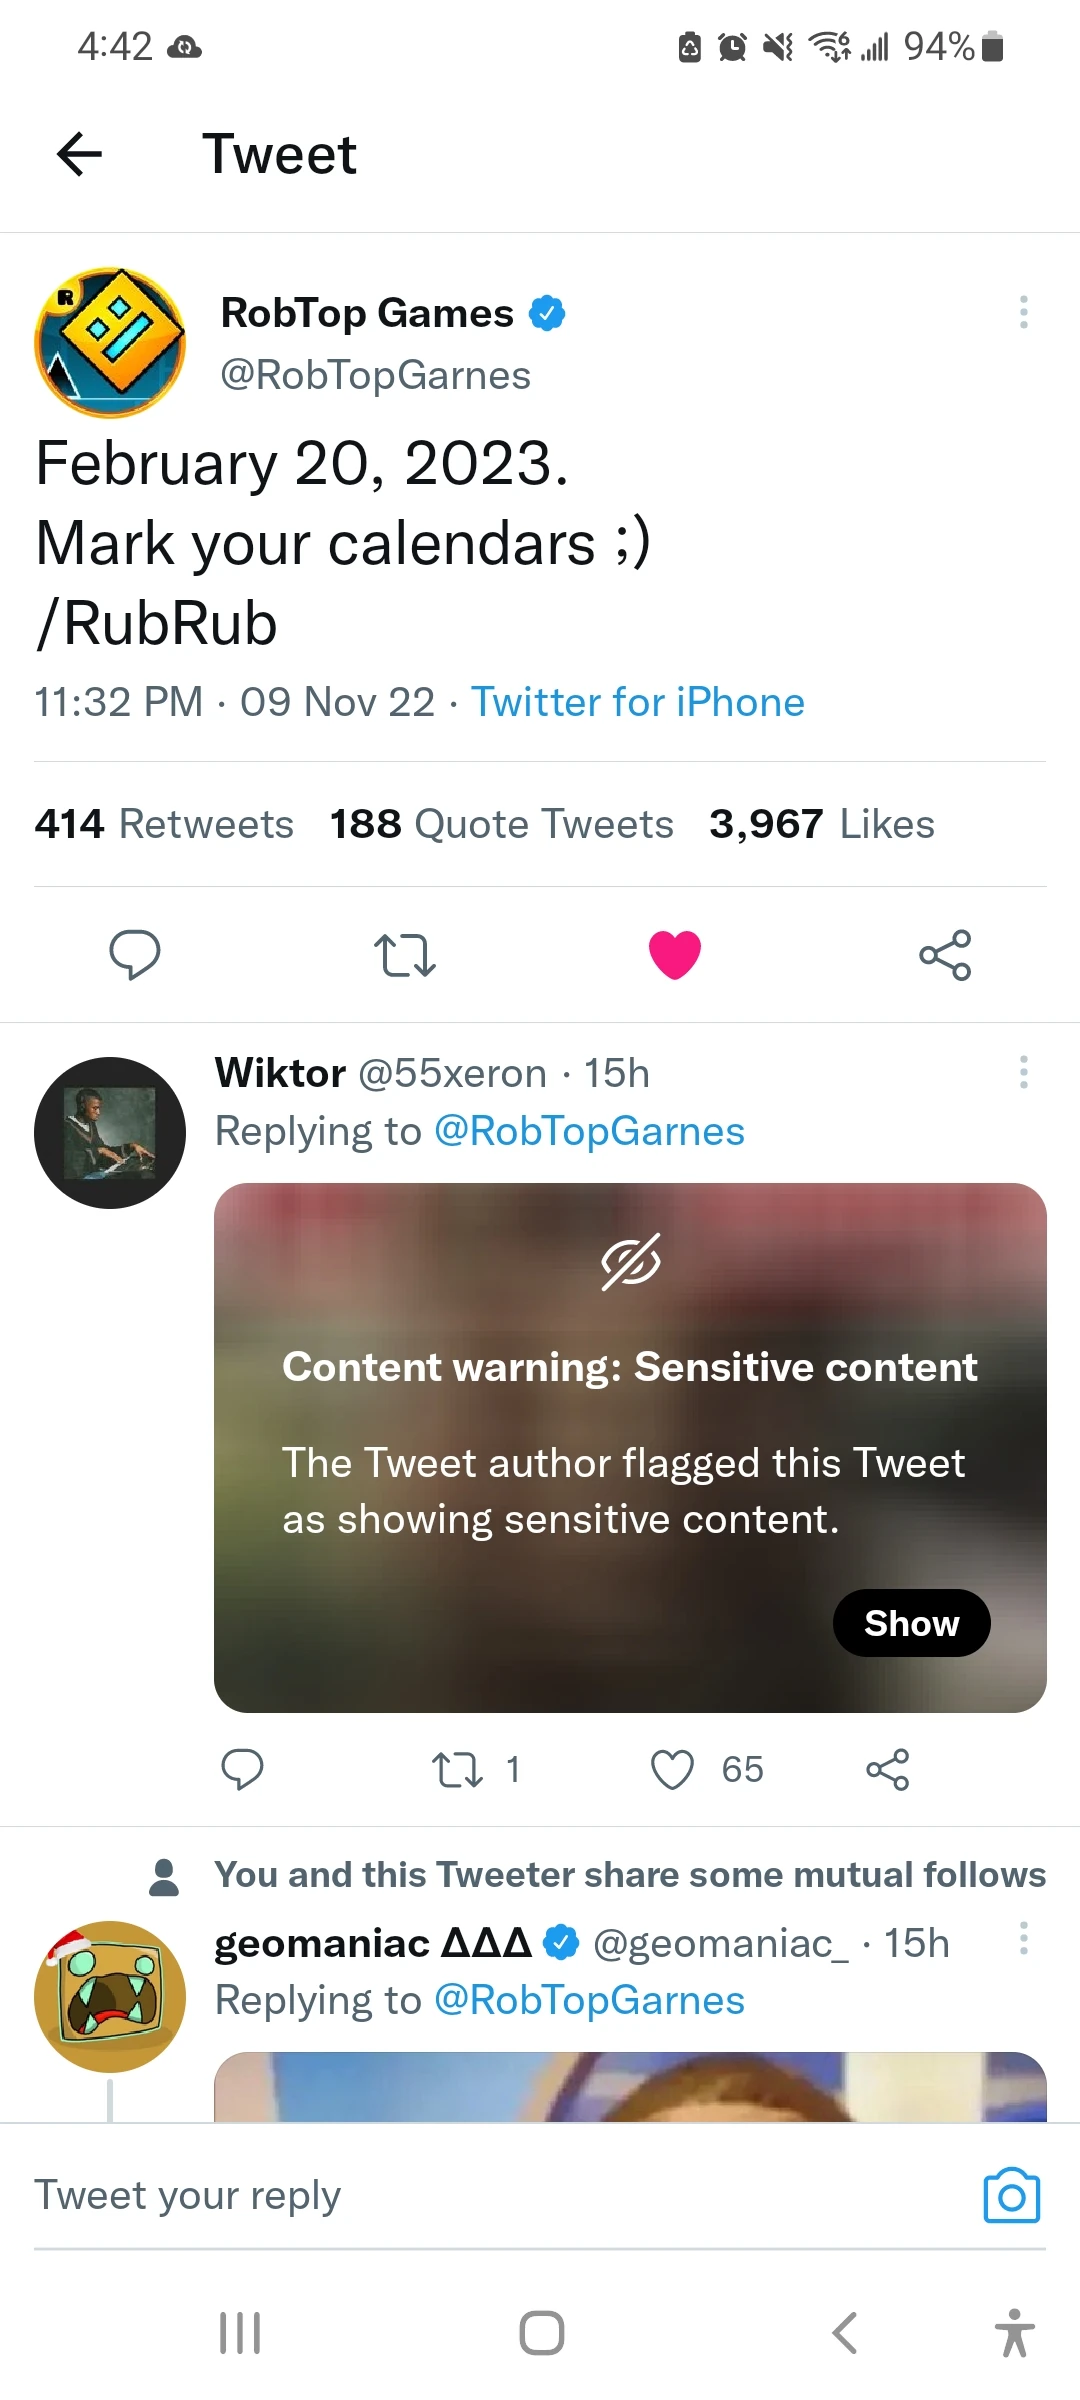This screenshot has height=2400, width=1080.
Task: View the 3,967 Likes list
Action: pyautogui.click(x=822, y=824)
